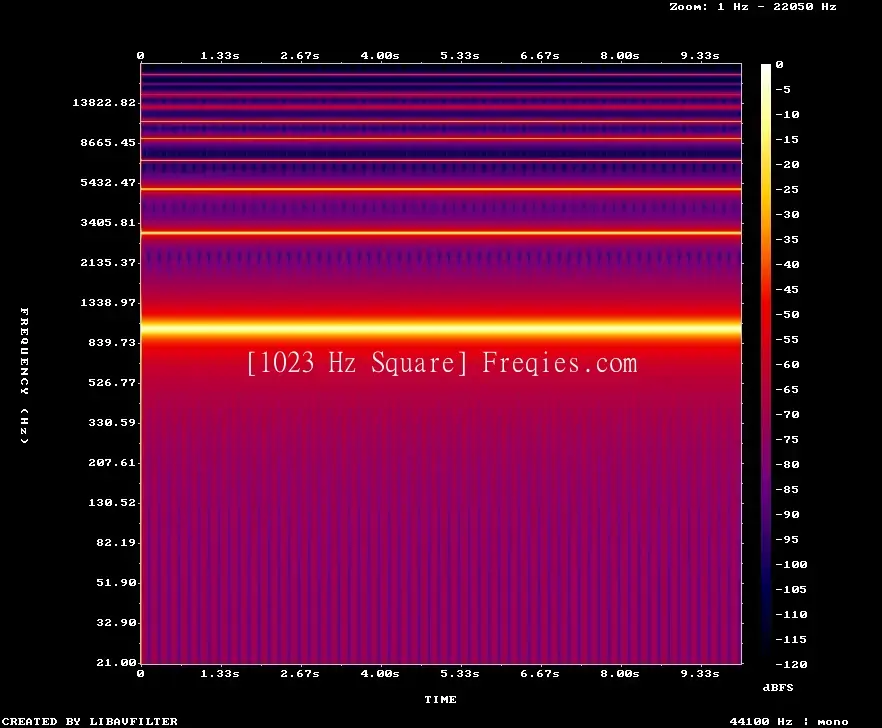Click the dBFS color gradient bar

click(x=766, y=364)
